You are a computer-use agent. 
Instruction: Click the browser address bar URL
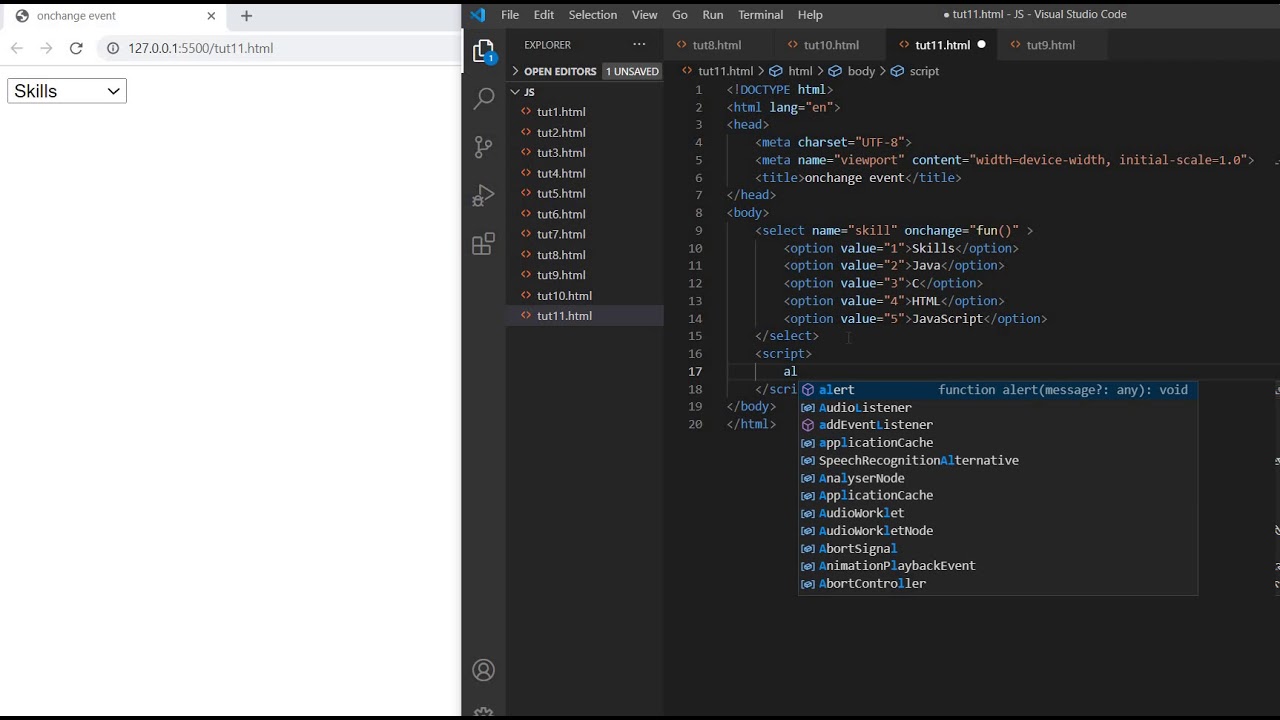click(200, 48)
